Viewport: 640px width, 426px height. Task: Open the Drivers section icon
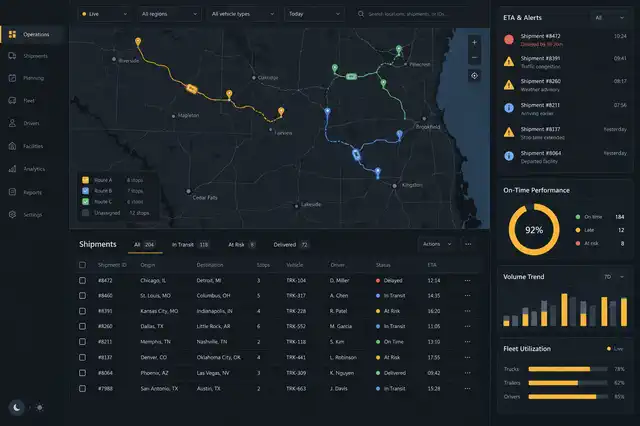(x=13, y=123)
